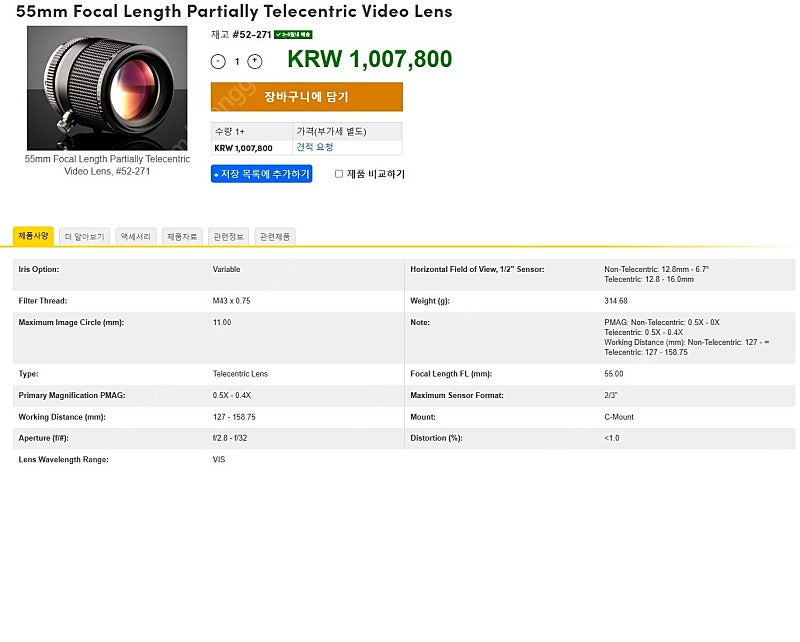The image size is (800, 642).
Task: Open the 액세서리 tab
Action: (136, 237)
